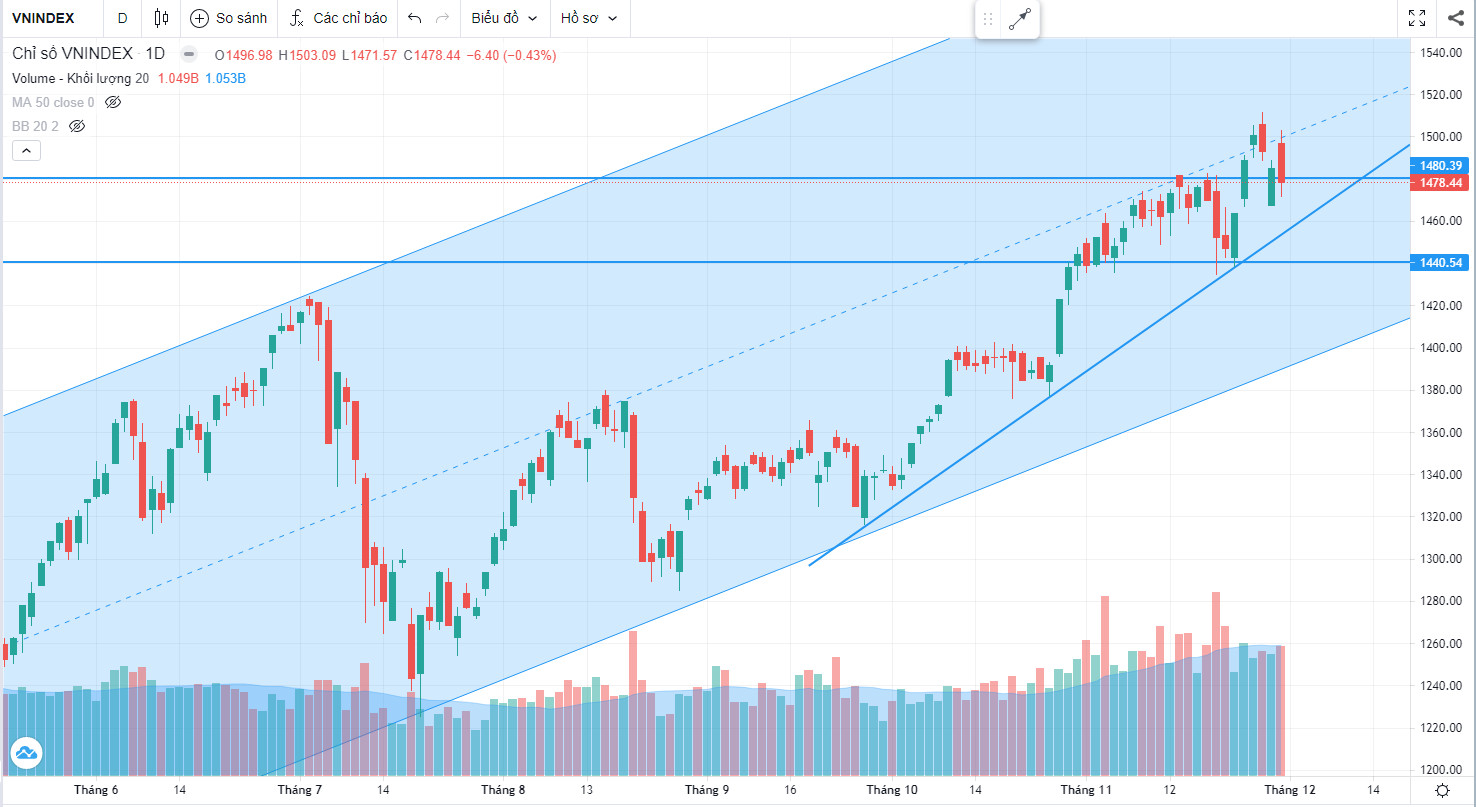Viewport: 1476px width, 807px height.
Task: Open the Hồ sơ dropdown menu
Action: coord(589,18)
